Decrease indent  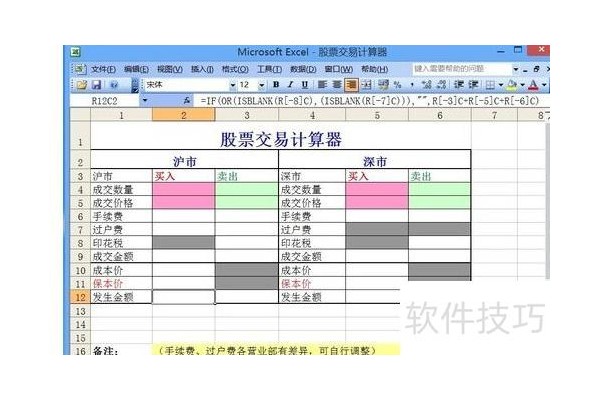point(459,85)
